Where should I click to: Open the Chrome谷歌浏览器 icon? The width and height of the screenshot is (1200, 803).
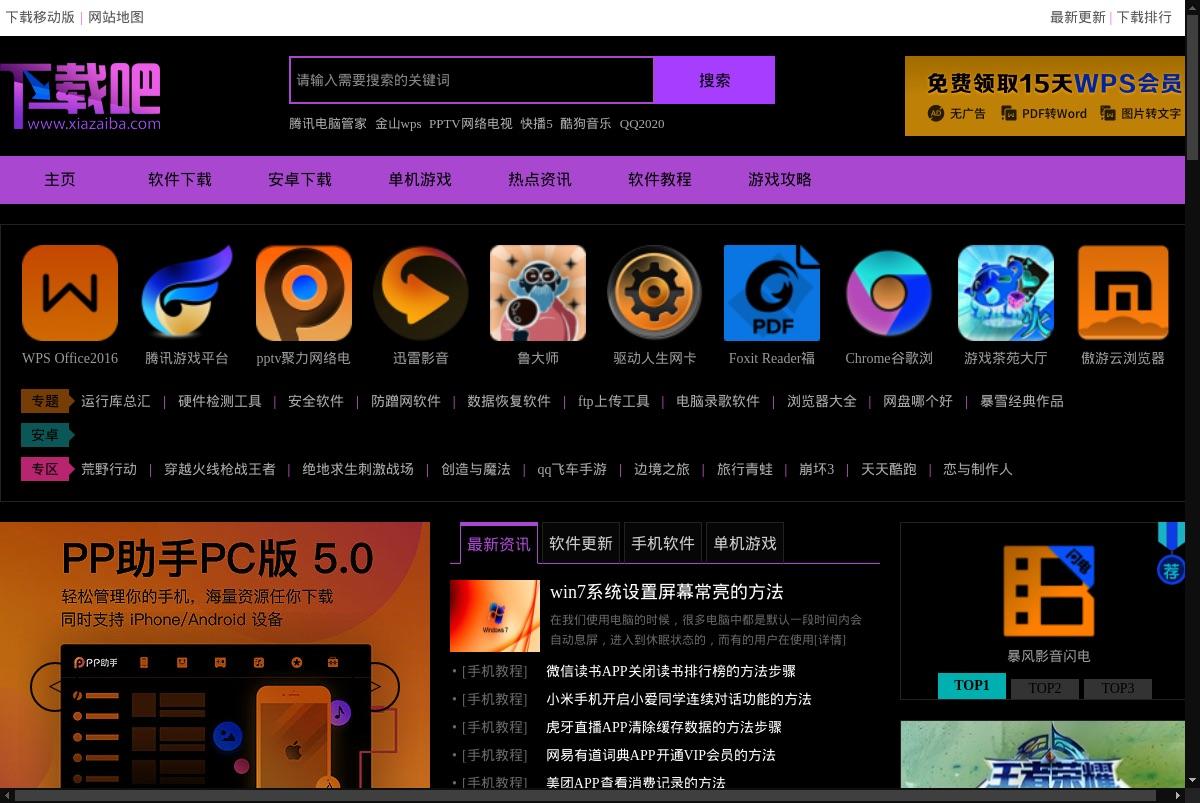(889, 293)
